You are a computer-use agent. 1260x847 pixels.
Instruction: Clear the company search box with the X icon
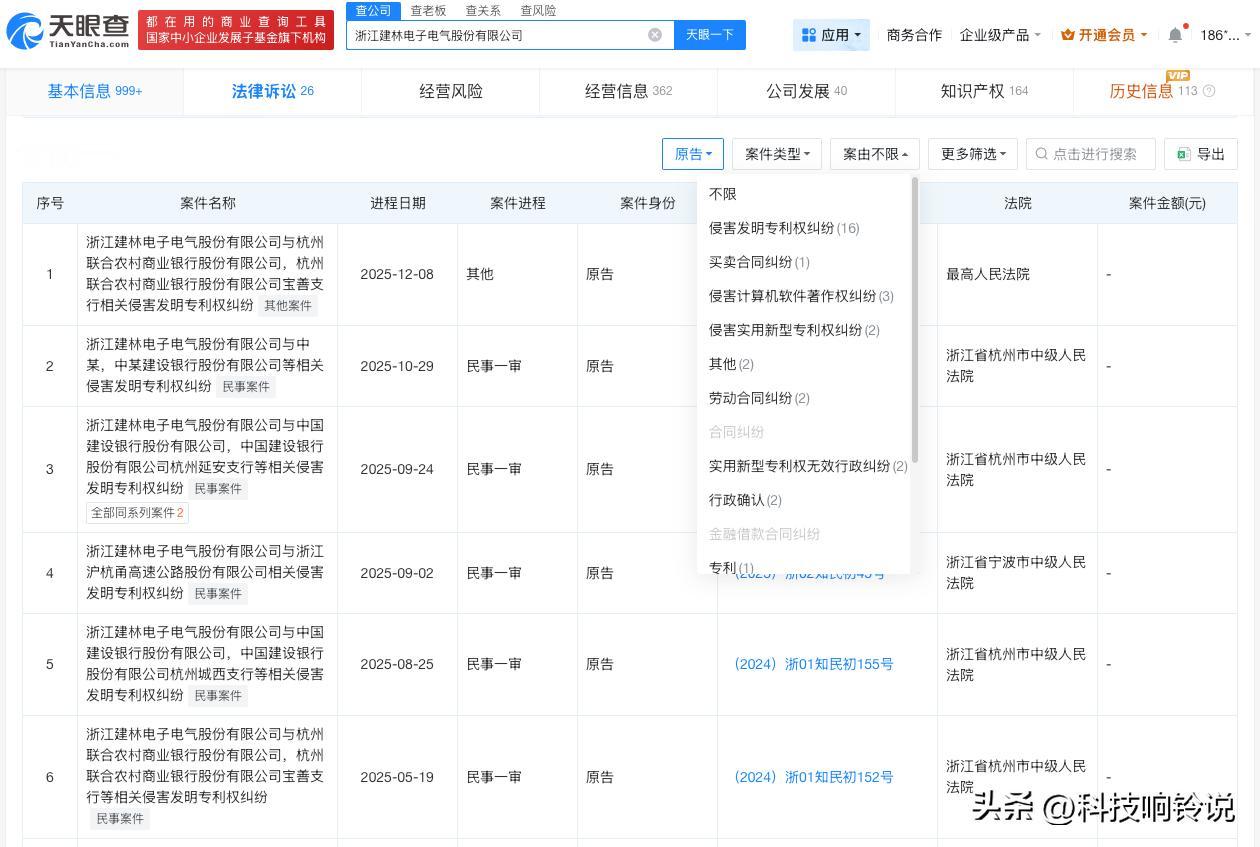[x=655, y=34]
